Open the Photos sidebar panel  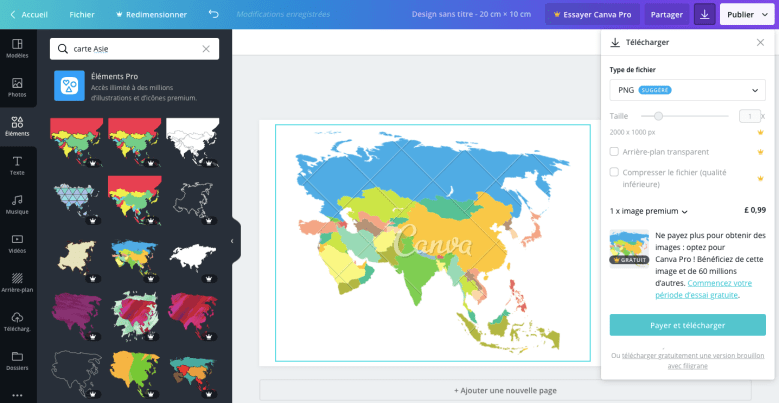(x=17, y=88)
